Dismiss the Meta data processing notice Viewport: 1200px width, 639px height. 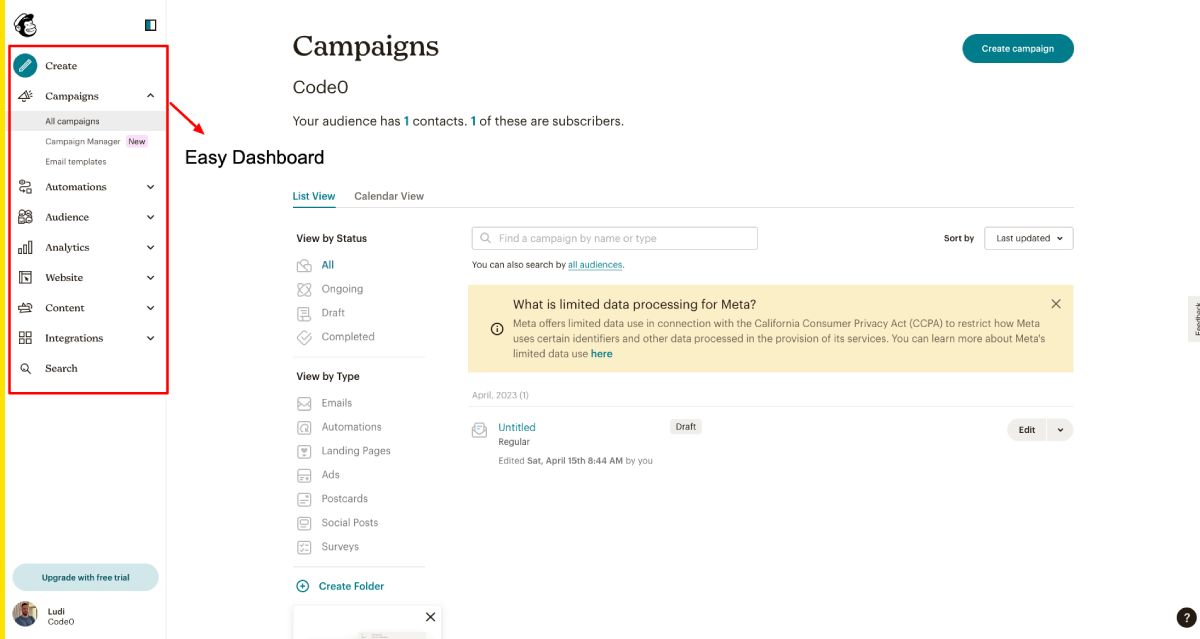[x=1055, y=303]
